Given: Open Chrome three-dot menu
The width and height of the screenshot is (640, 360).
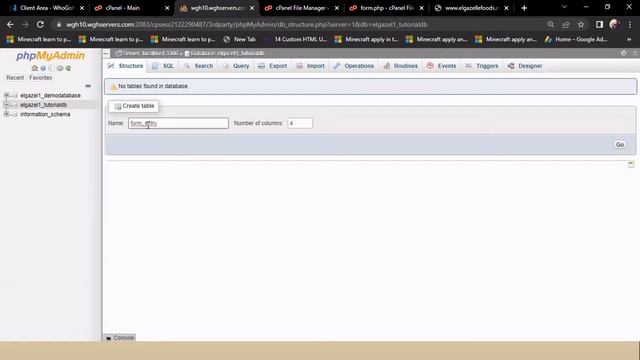Looking at the screenshot, I should 630,24.
